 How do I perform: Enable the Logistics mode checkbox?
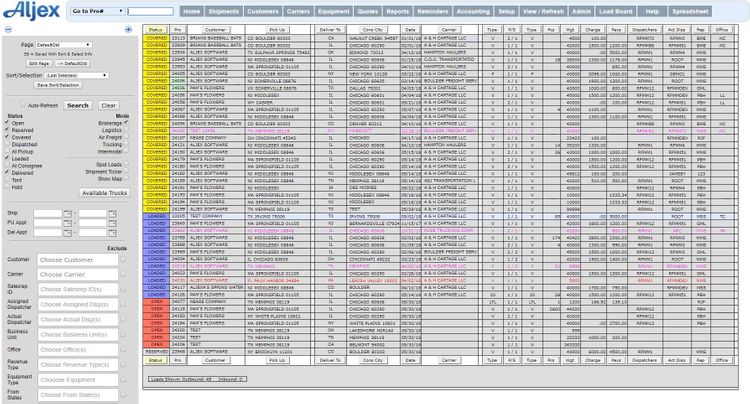(x=126, y=130)
